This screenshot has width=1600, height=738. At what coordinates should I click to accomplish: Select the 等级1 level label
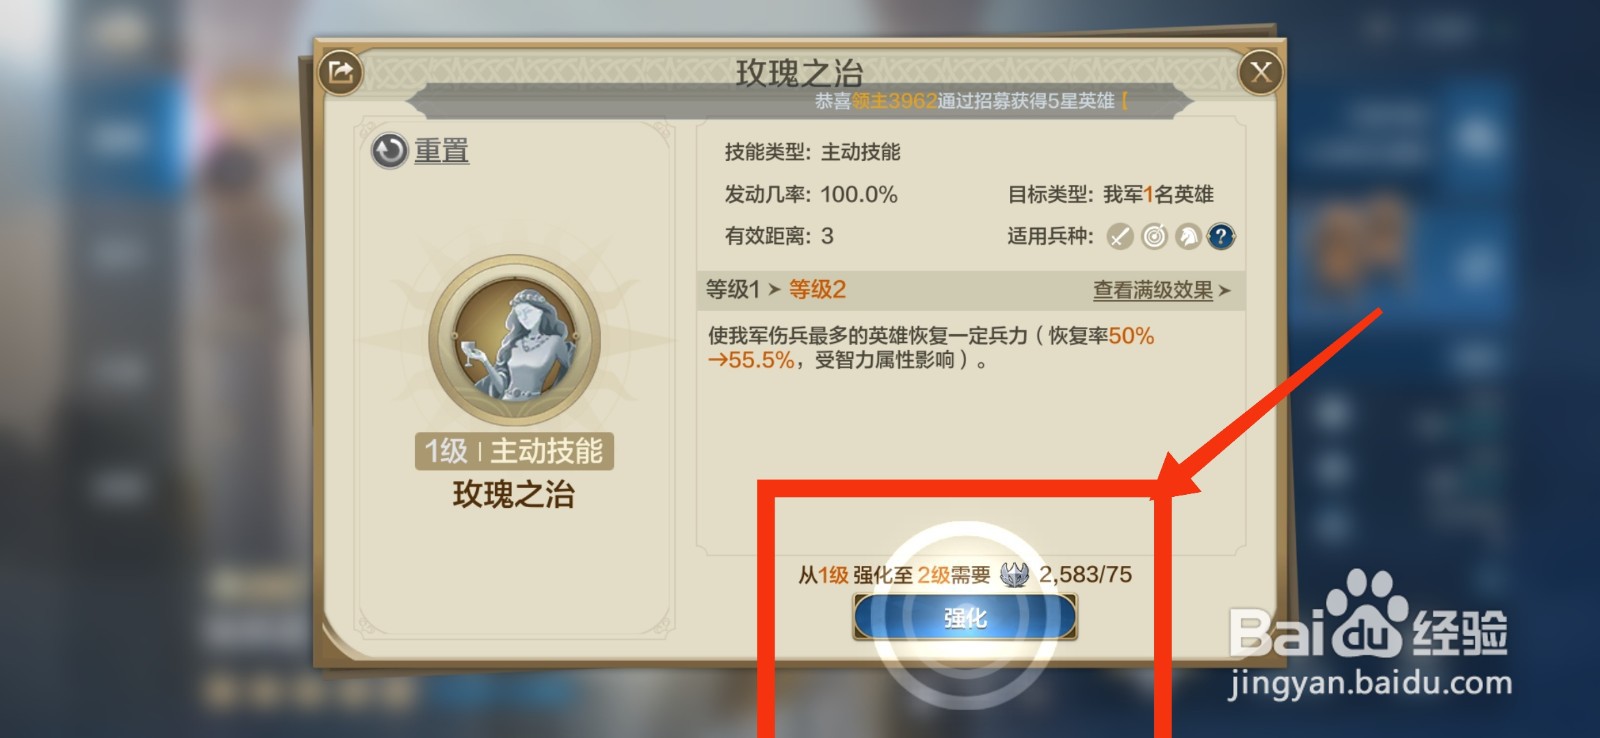[733, 290]
